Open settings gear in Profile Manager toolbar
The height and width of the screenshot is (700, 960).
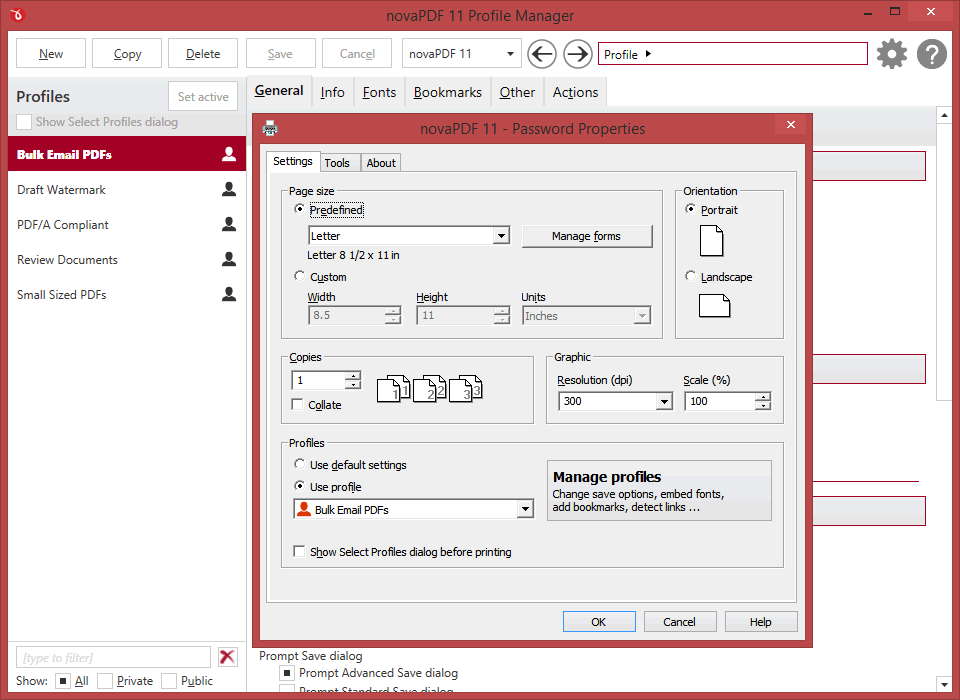click(891, 54)
